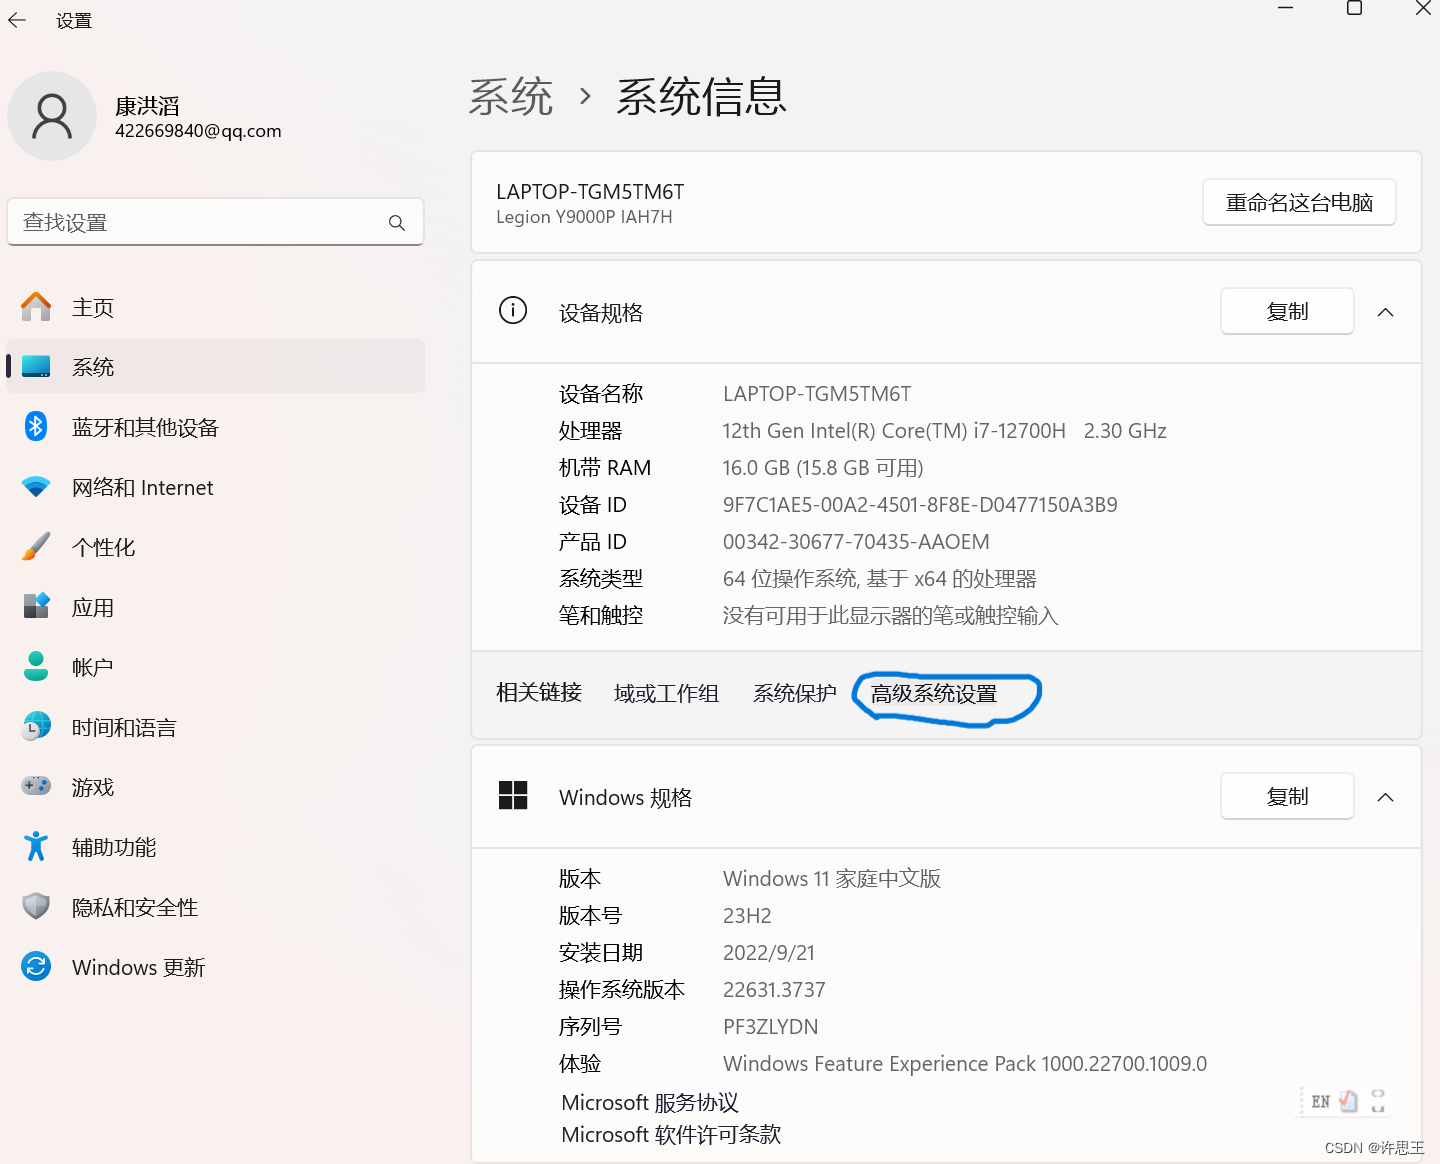
Task: Click Windows Feature Experience Pack version text
Action: [x=965, y=1064]
